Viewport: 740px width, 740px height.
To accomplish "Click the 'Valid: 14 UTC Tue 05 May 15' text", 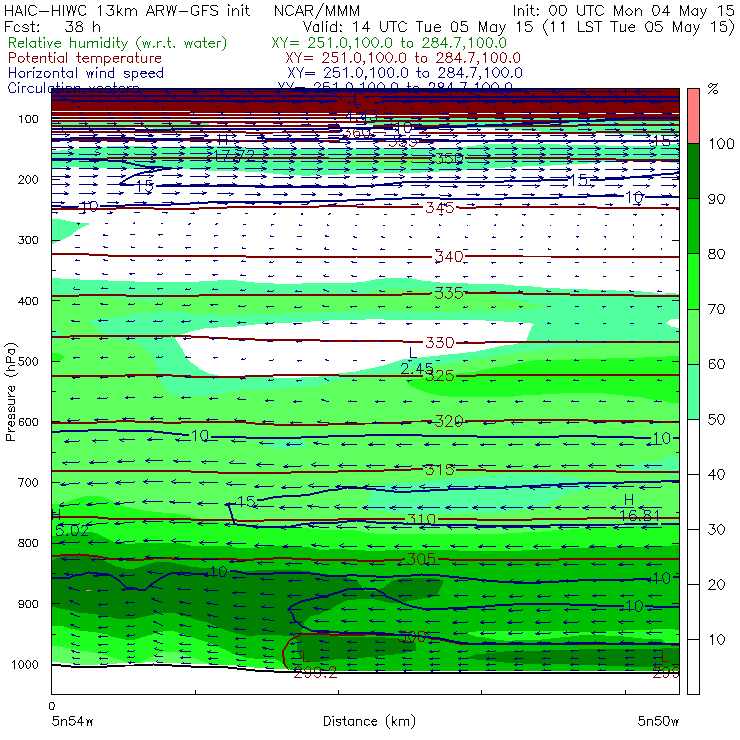I will (x=420, y=27).
